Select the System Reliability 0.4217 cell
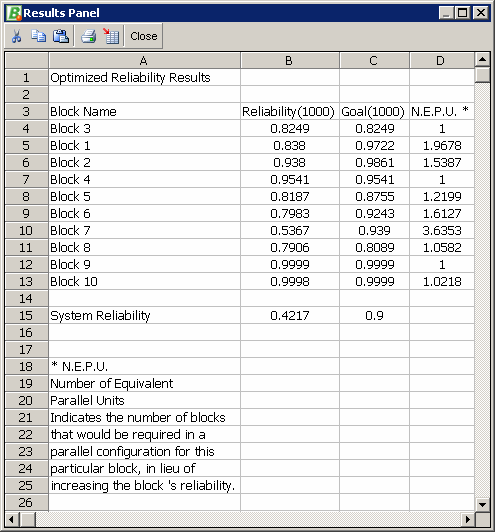This screenshot has width=495, height=532. tap(290, 316)
